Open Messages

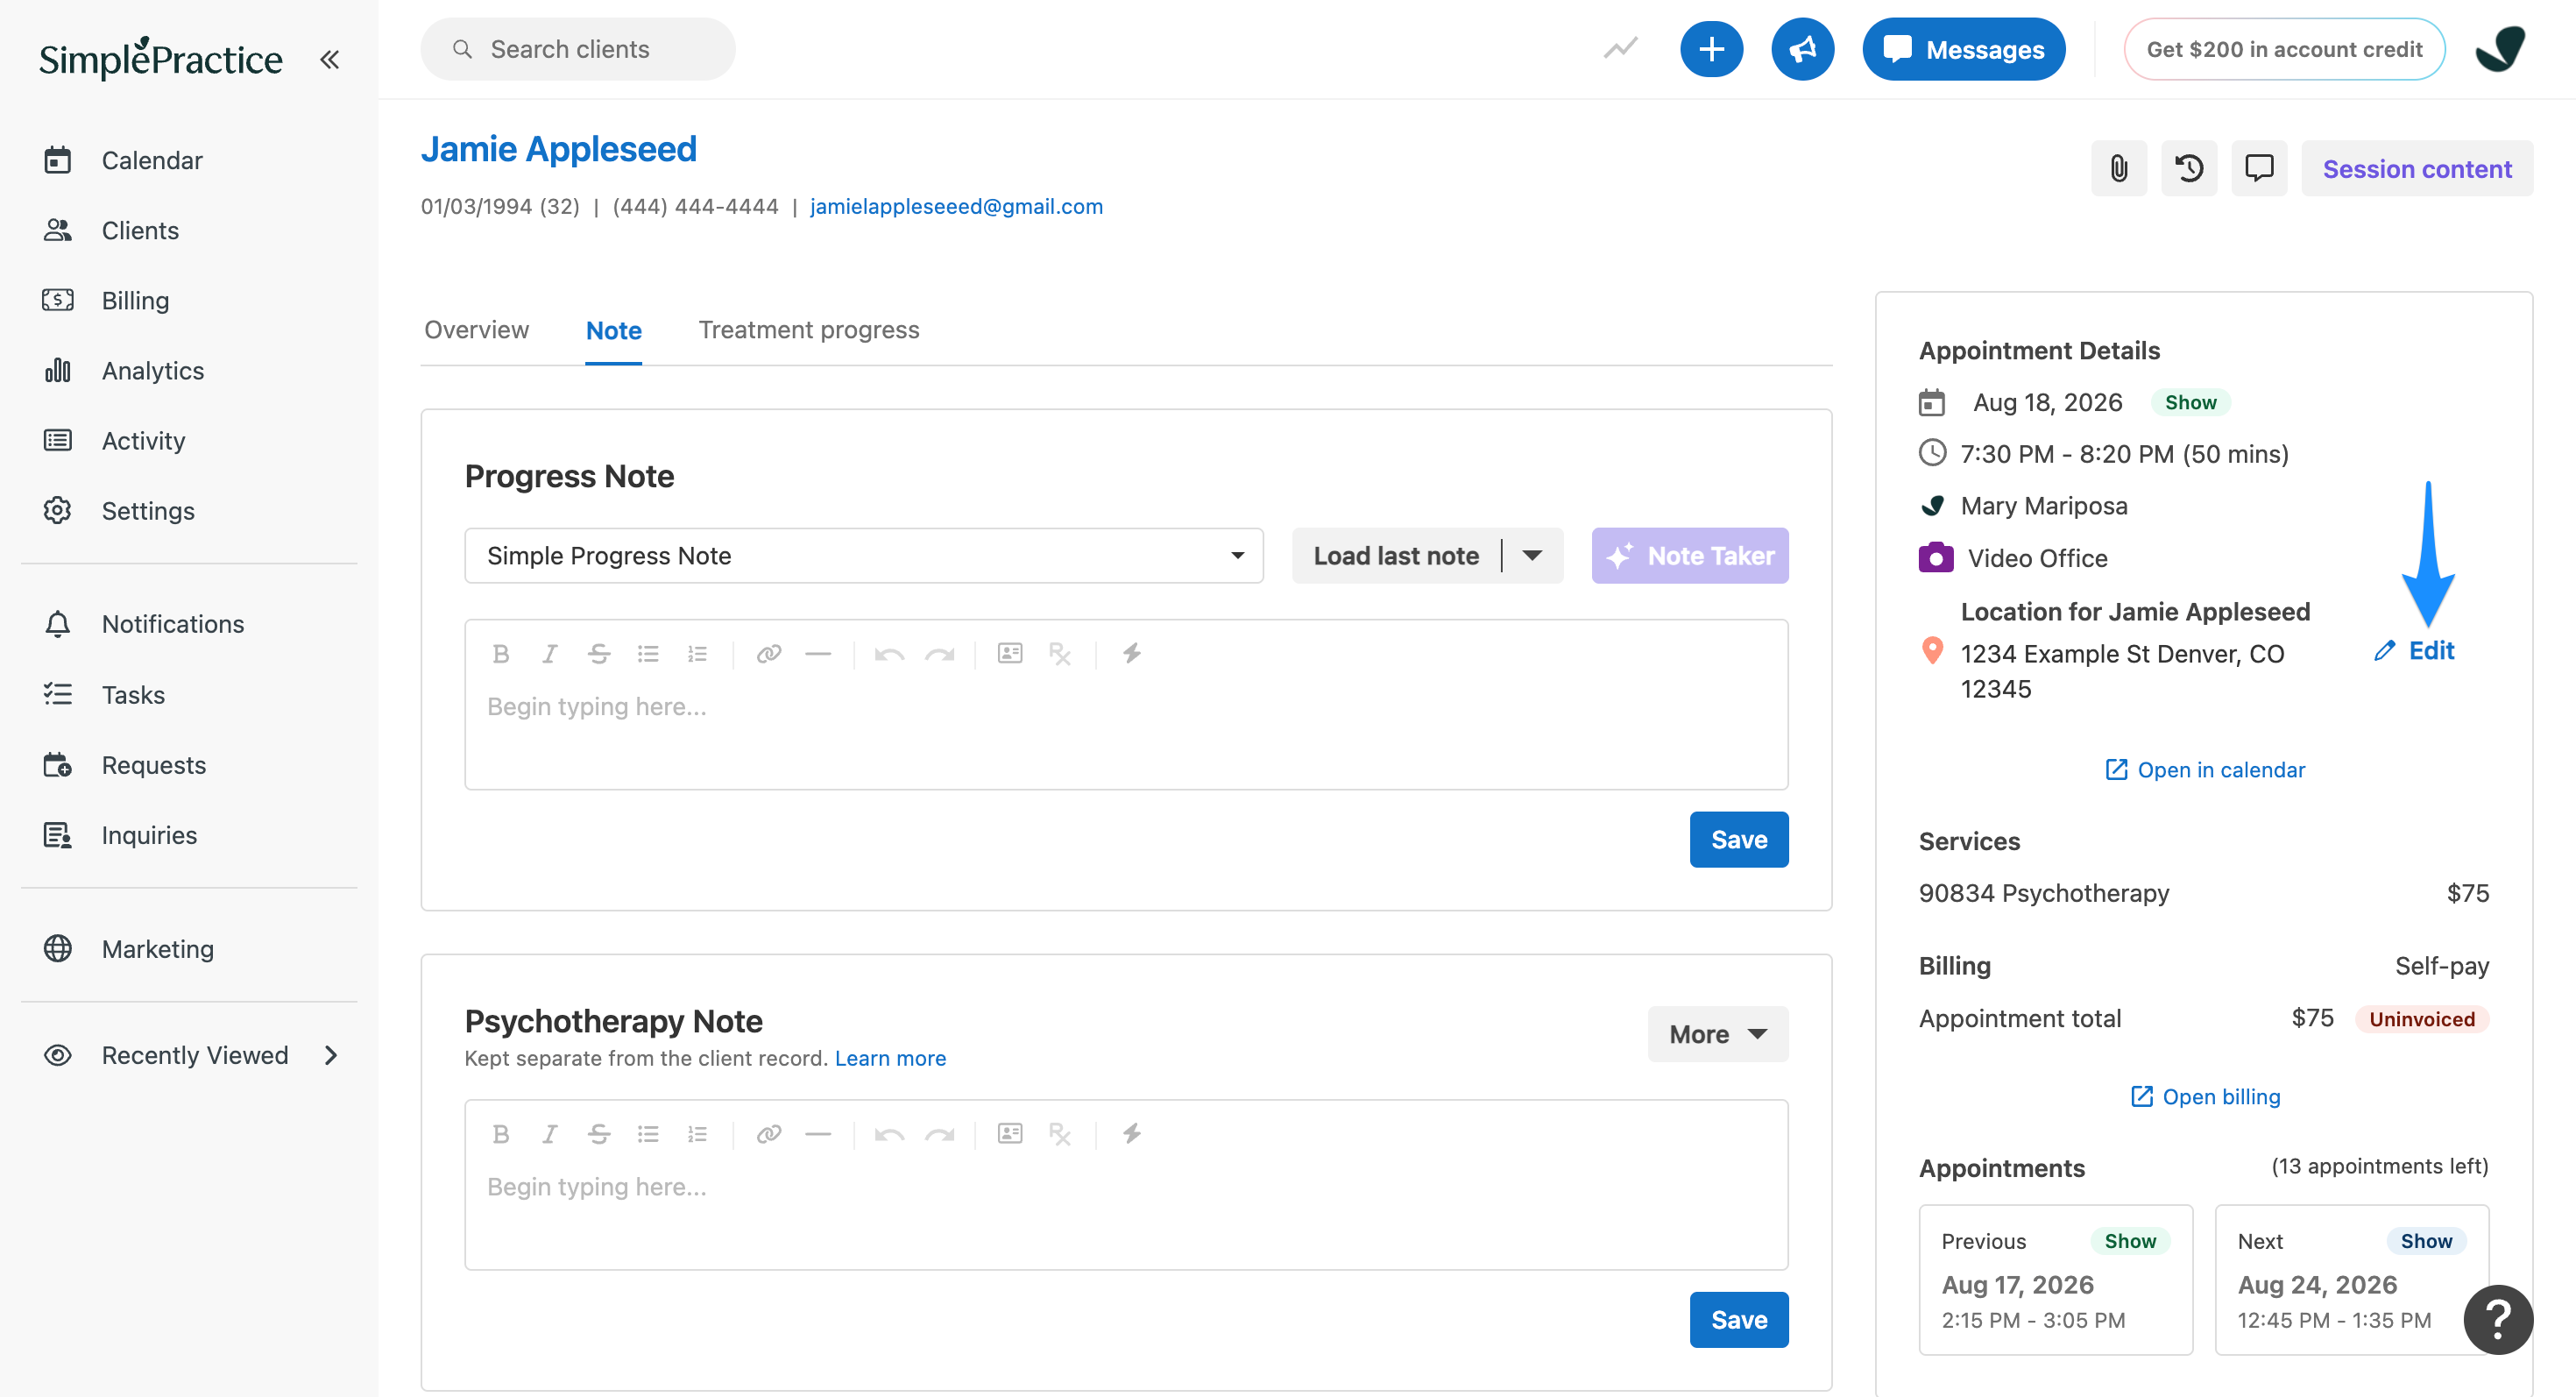(1963, 49)
